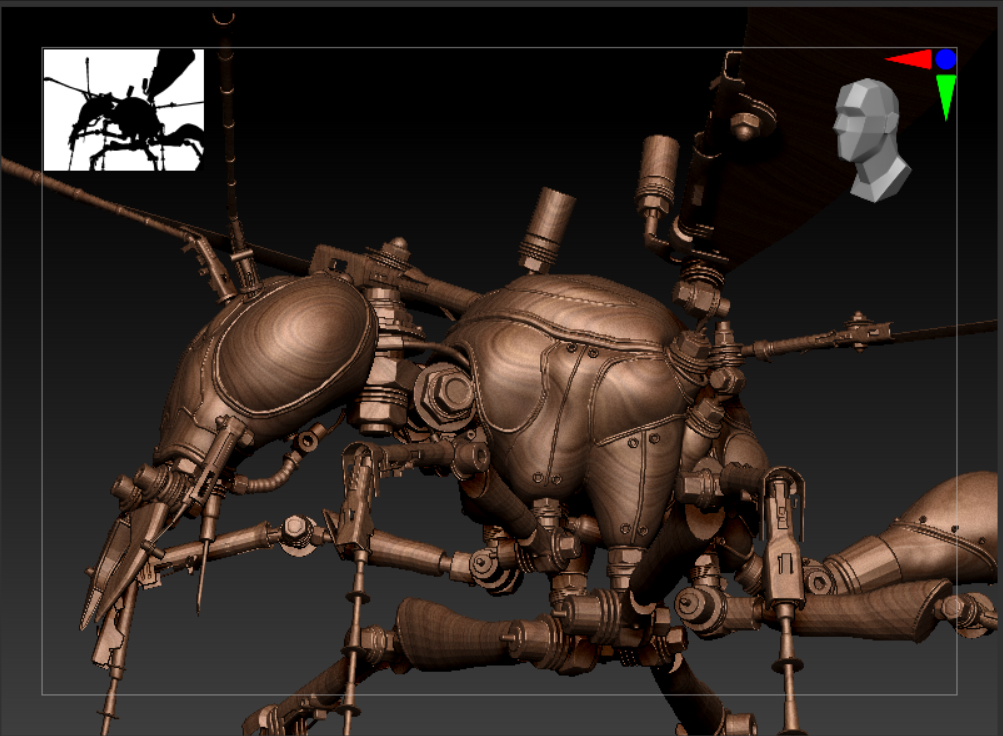The width and height of the screenshot is (1003, 736).
Task: Click the gray polygonal head orientation gizmo
Action: click(873, 140)
